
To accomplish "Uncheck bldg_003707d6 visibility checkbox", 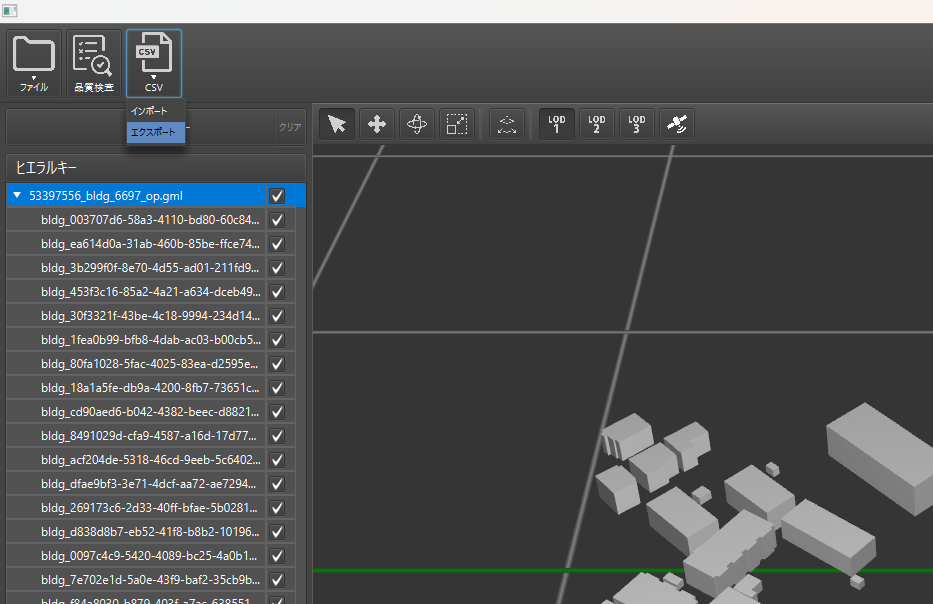I will point(277,220).
